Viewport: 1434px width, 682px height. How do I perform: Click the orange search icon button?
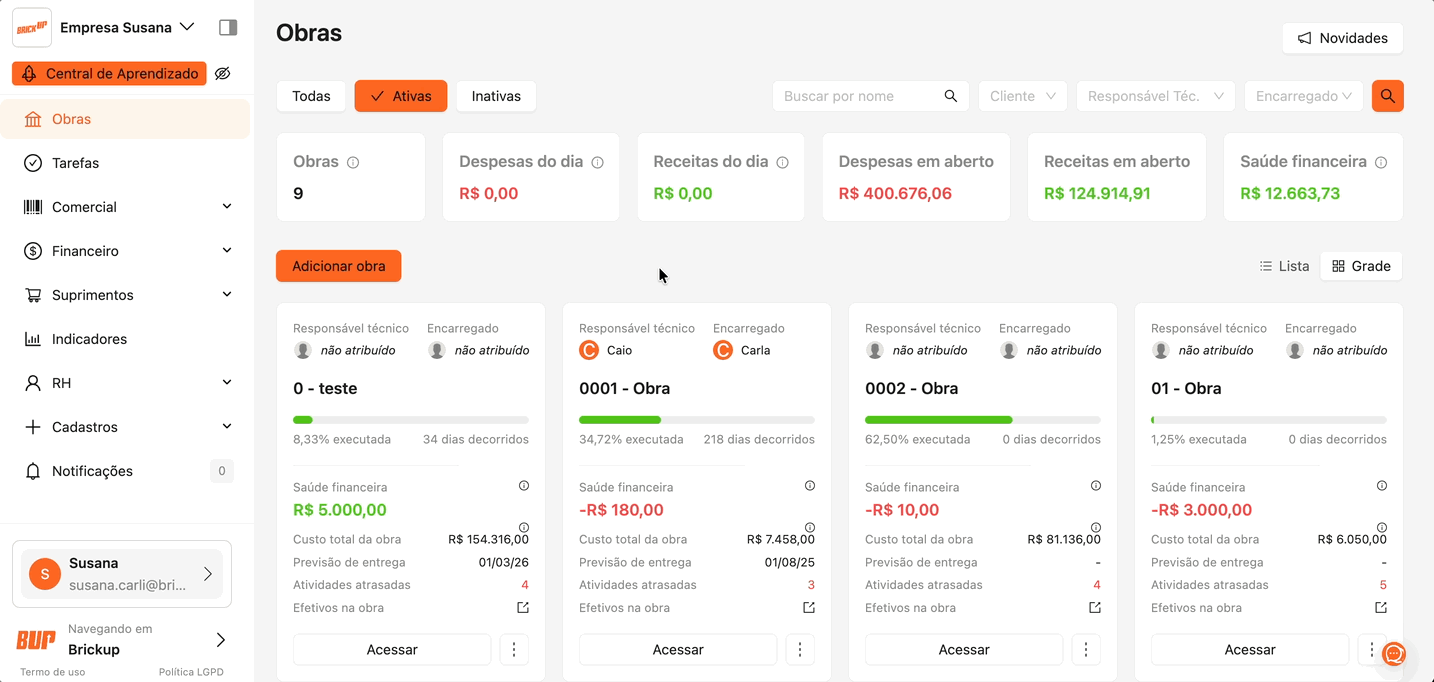1387,96
